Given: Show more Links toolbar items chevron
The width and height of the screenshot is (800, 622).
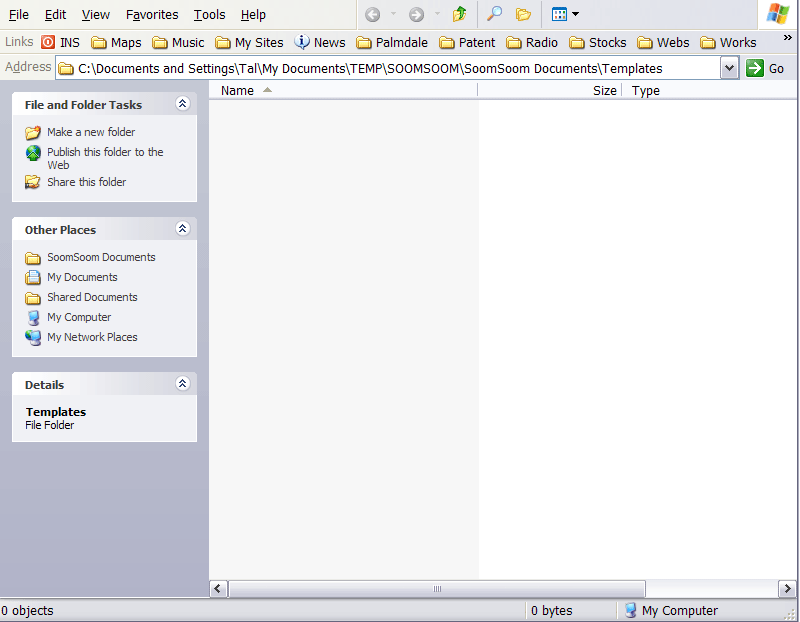Looking at the screenshot, I should 788,38.
